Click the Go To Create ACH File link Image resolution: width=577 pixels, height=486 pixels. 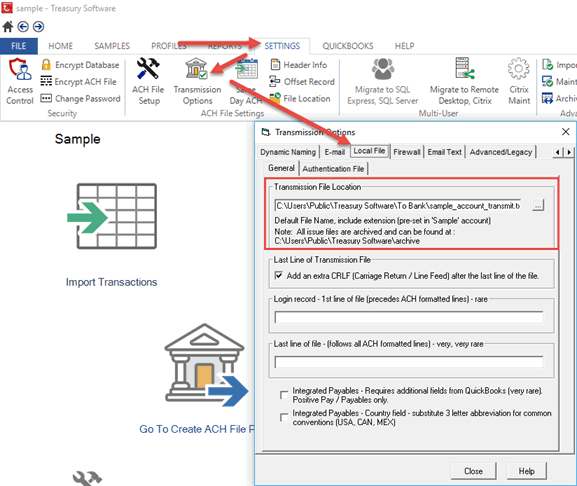[197, 429]
